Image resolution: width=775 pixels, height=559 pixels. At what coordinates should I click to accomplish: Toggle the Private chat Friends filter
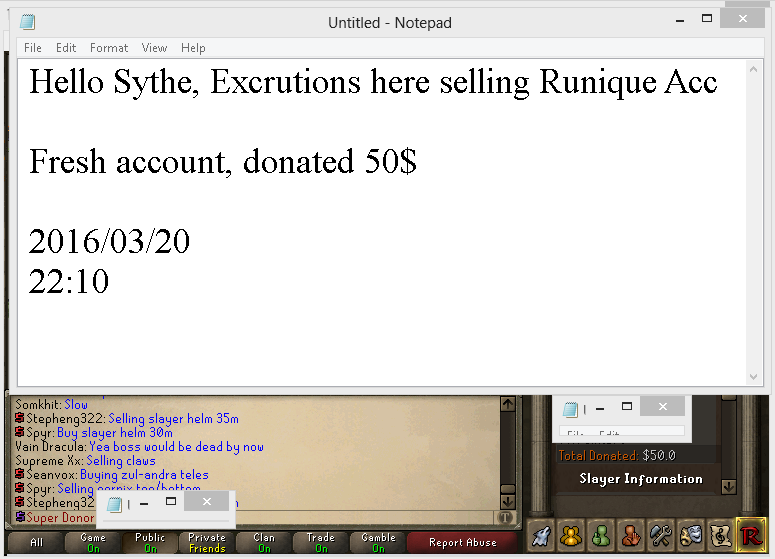coord(207,542)
